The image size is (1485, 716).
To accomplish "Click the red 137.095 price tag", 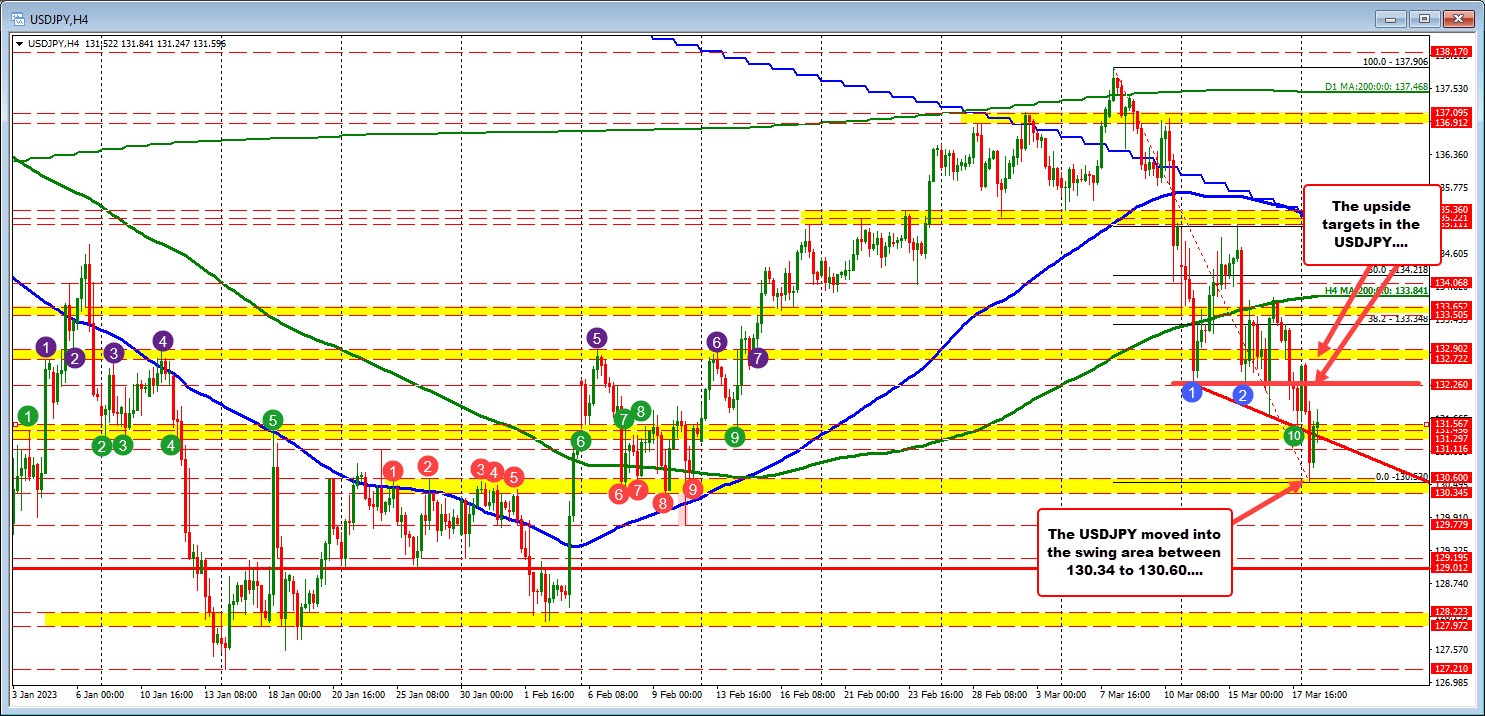I will (1450, 112).
